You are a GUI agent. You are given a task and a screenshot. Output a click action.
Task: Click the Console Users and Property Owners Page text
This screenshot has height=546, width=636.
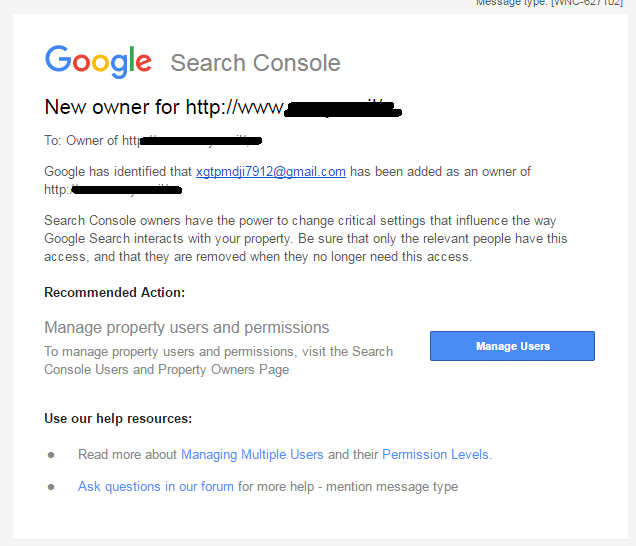pyautogui.click(x=166, y=370)
